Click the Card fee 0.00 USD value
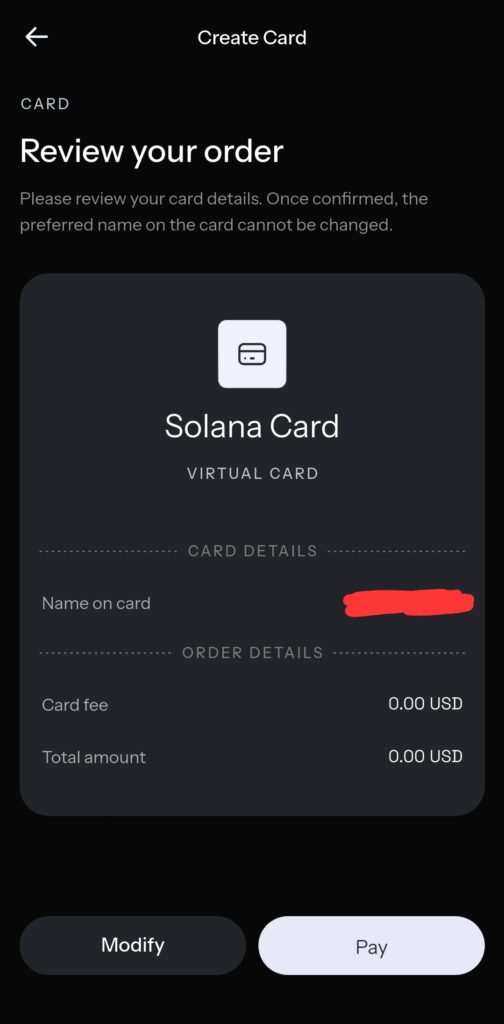This screenshot has height=1024, width=504. [x=425, y=704]
